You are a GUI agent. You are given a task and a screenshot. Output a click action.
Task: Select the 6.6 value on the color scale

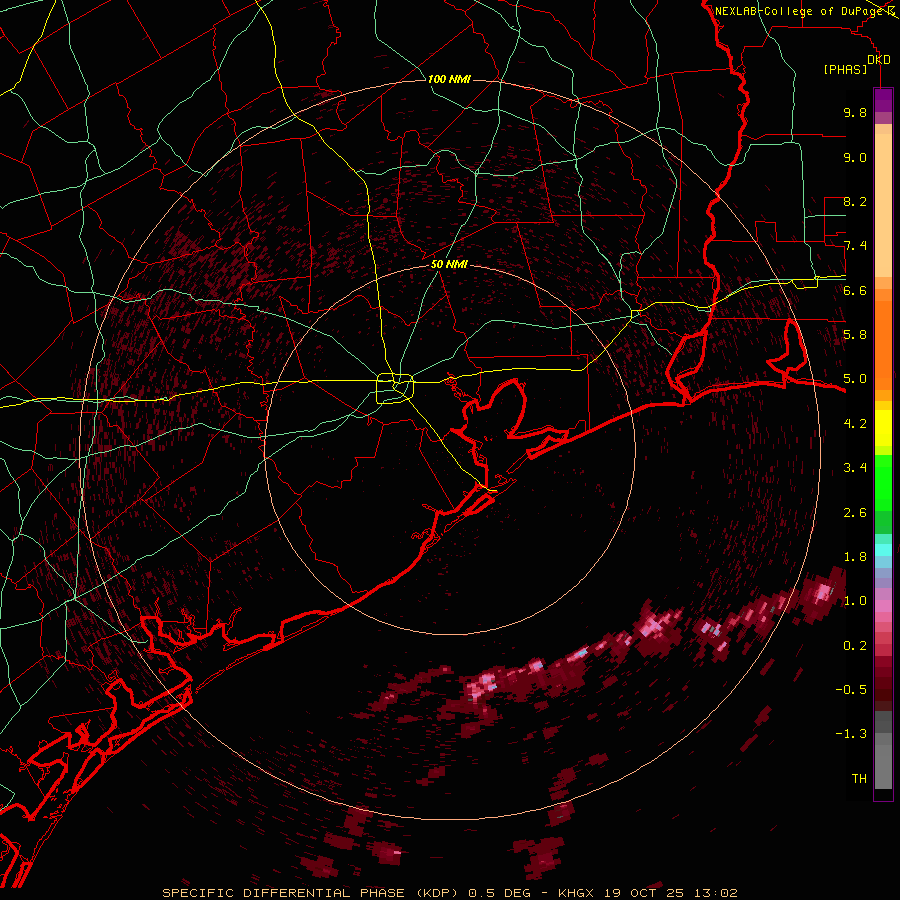(855, 290)
